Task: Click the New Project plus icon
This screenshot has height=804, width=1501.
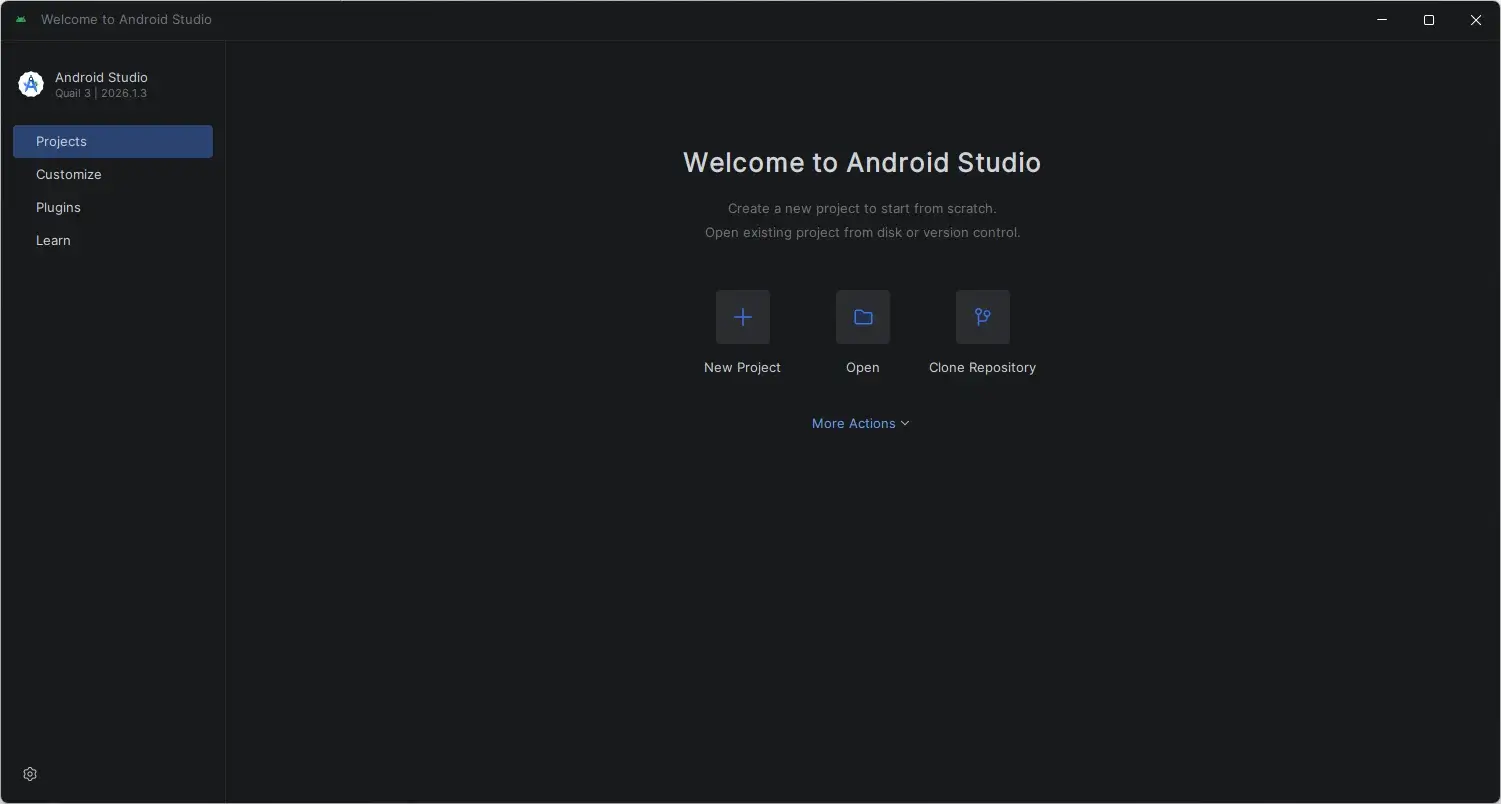Action: coord(742,317)
